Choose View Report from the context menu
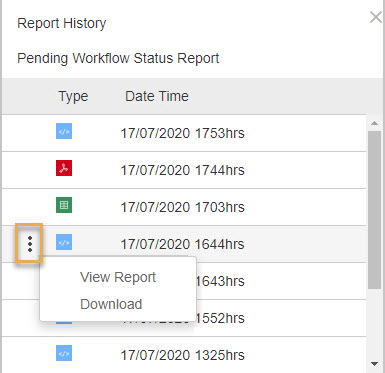Screen dimensions: 385x373 tap(118, 277)
